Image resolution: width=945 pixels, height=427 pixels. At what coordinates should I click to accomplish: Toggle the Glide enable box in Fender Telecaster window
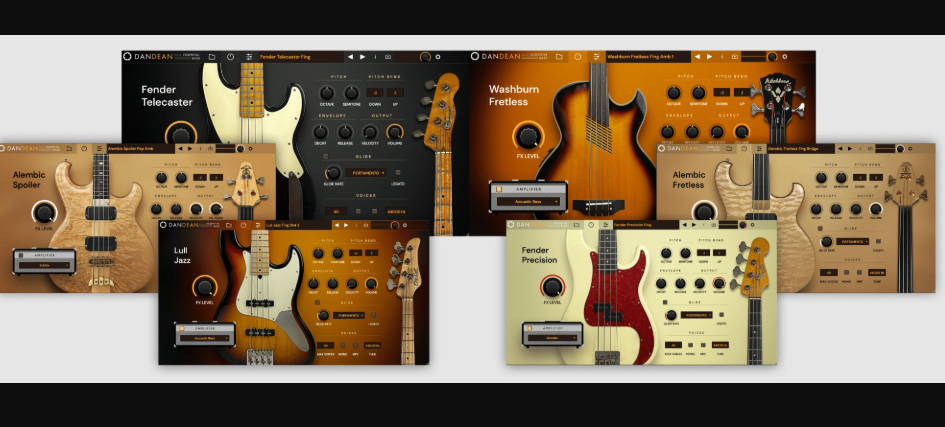pos(325,156)
